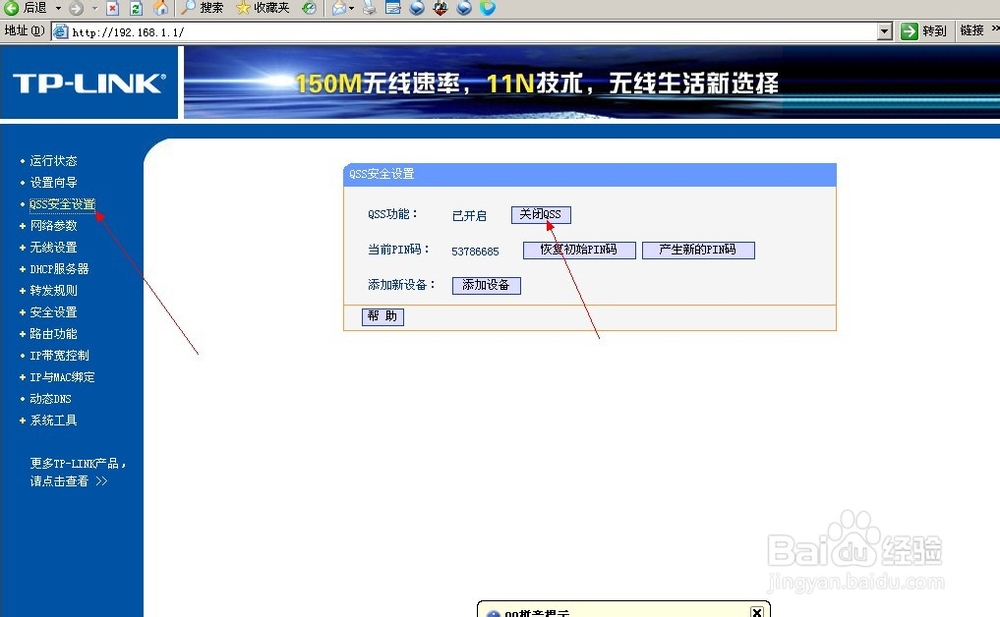Click the 已开启 status text

469,216
